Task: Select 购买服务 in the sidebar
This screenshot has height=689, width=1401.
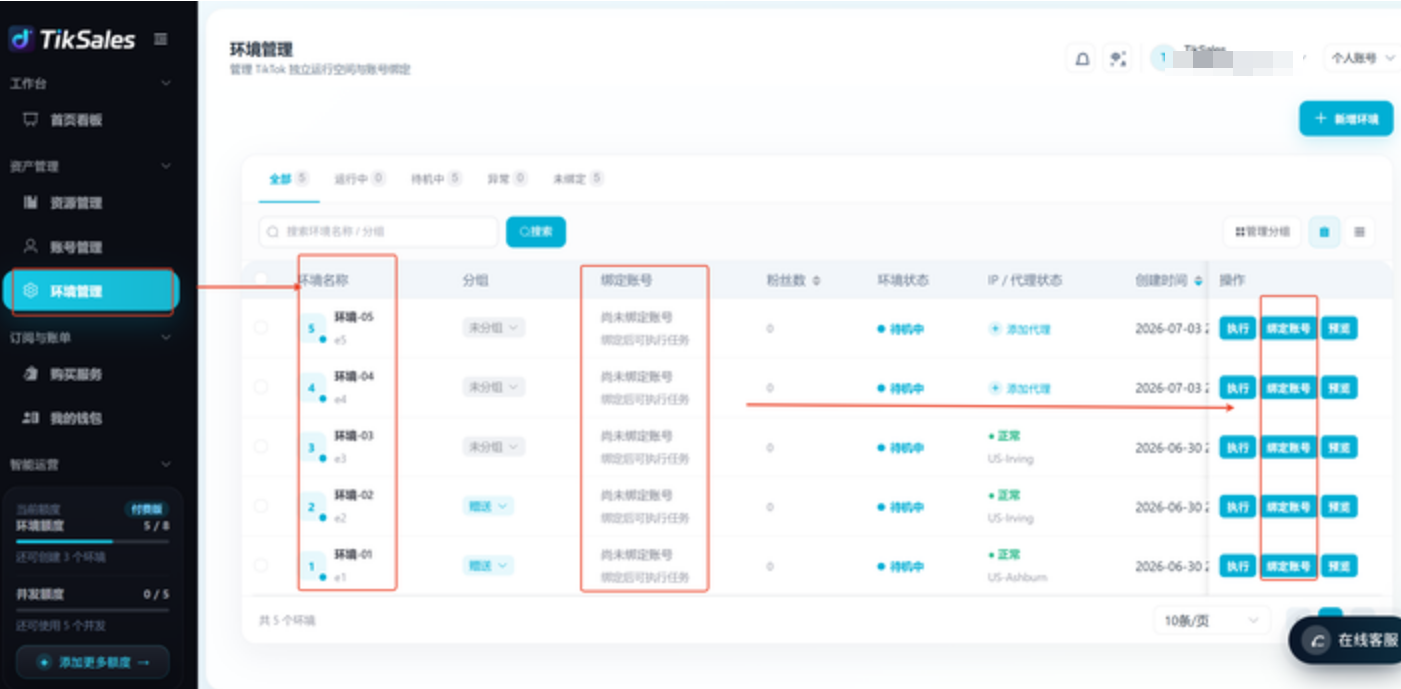Action: (76, 374)
